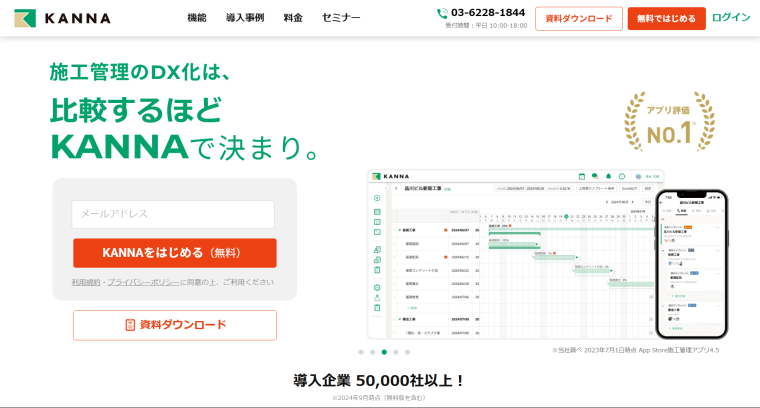Click the plus circle icon in the preview sidebar
The image size is (760, 408).
[377, 198]
